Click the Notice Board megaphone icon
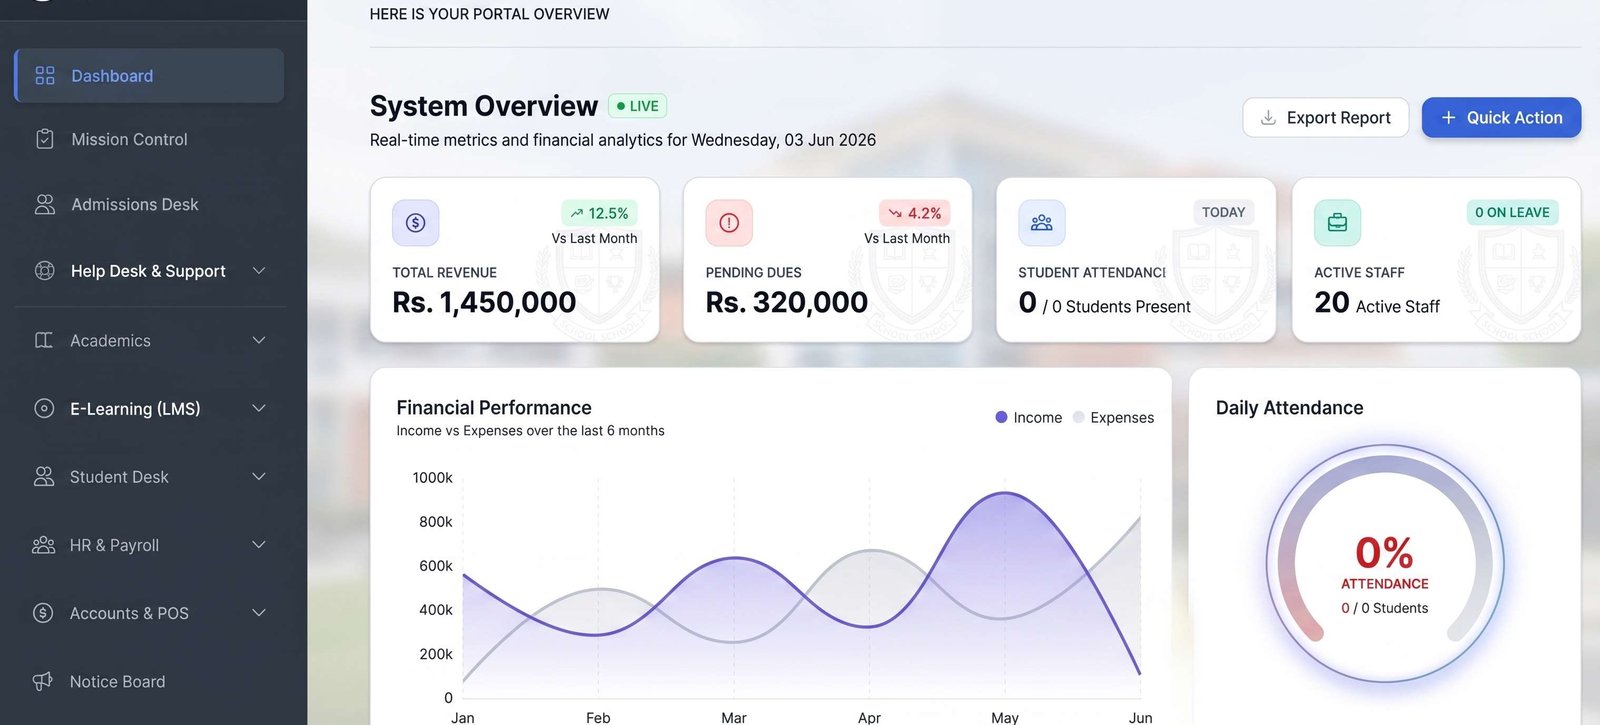 [x=43, y=681]
